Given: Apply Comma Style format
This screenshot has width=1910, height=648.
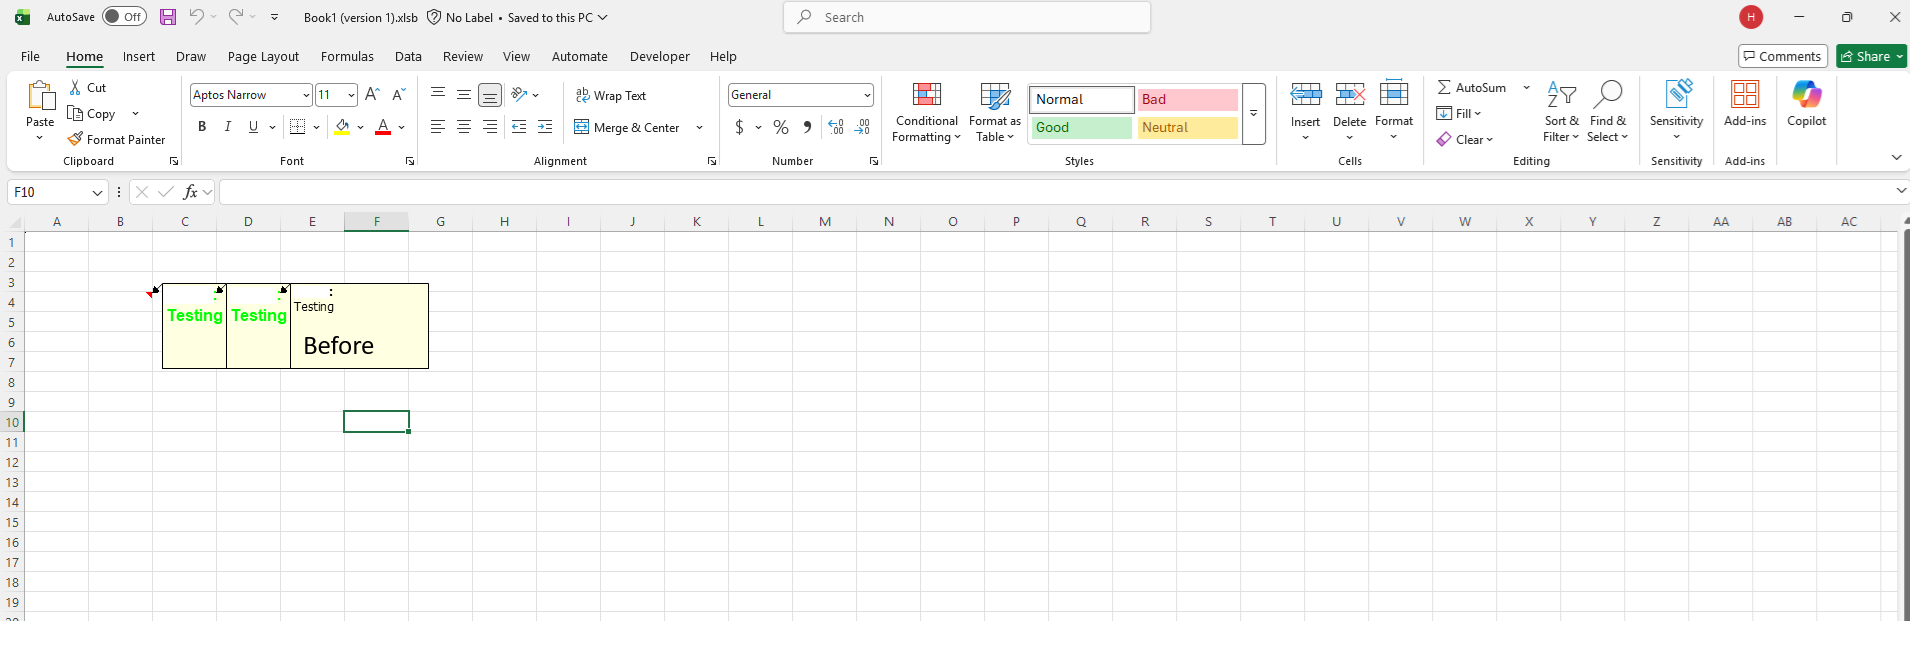Looking at the screenshot, I should (x=807, y=127).
